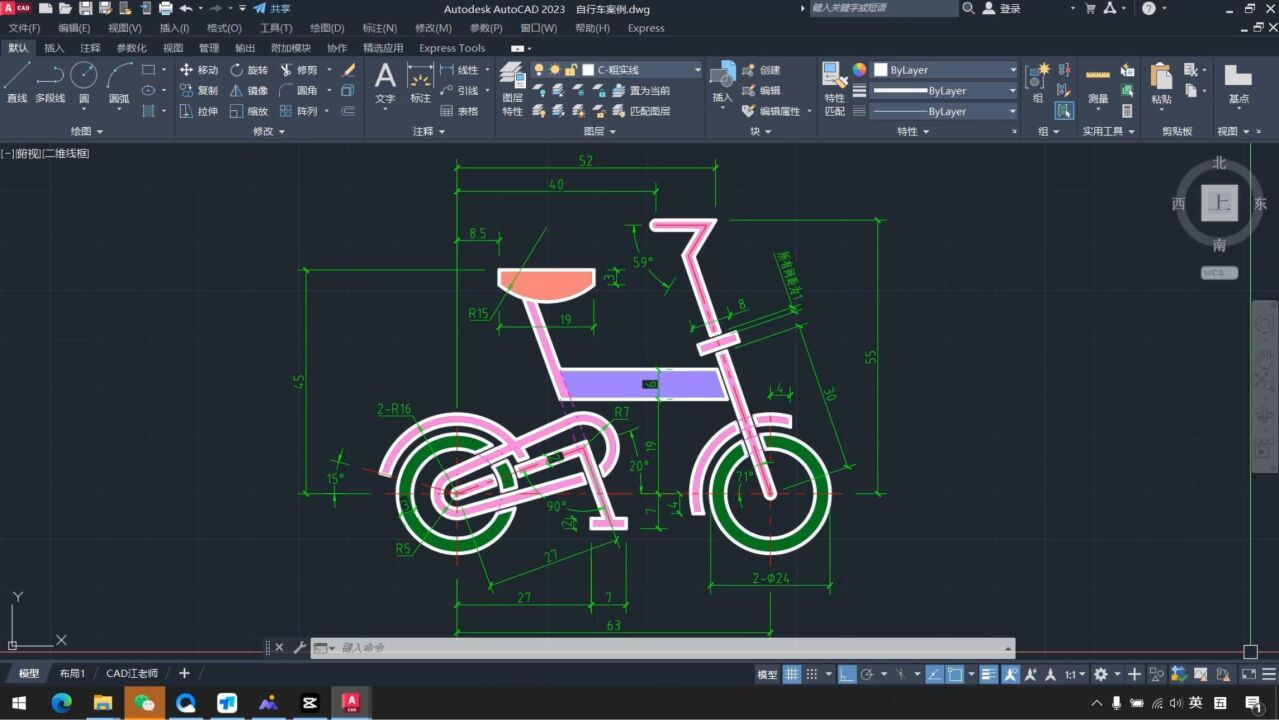Click the object color wheel icon
Image resolution: width=1279 pixels, height=720 pixels.
(859, 70)
